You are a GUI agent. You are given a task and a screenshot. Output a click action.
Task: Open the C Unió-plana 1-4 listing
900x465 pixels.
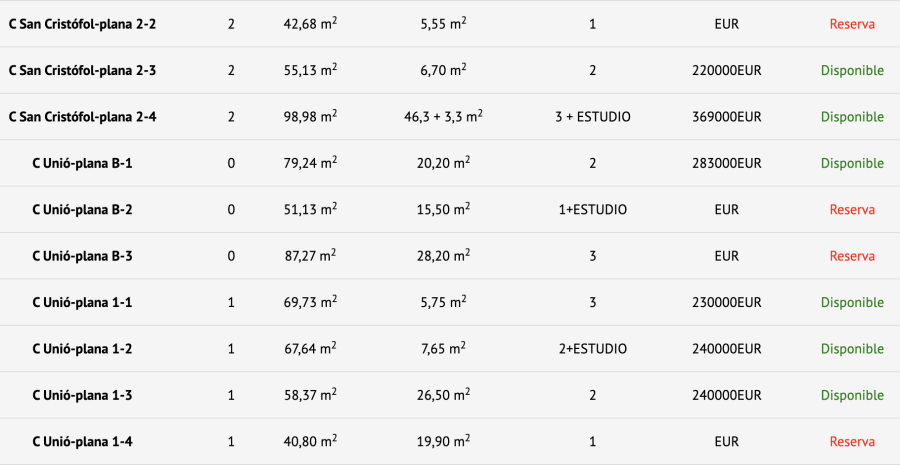[x=82, y=441]
